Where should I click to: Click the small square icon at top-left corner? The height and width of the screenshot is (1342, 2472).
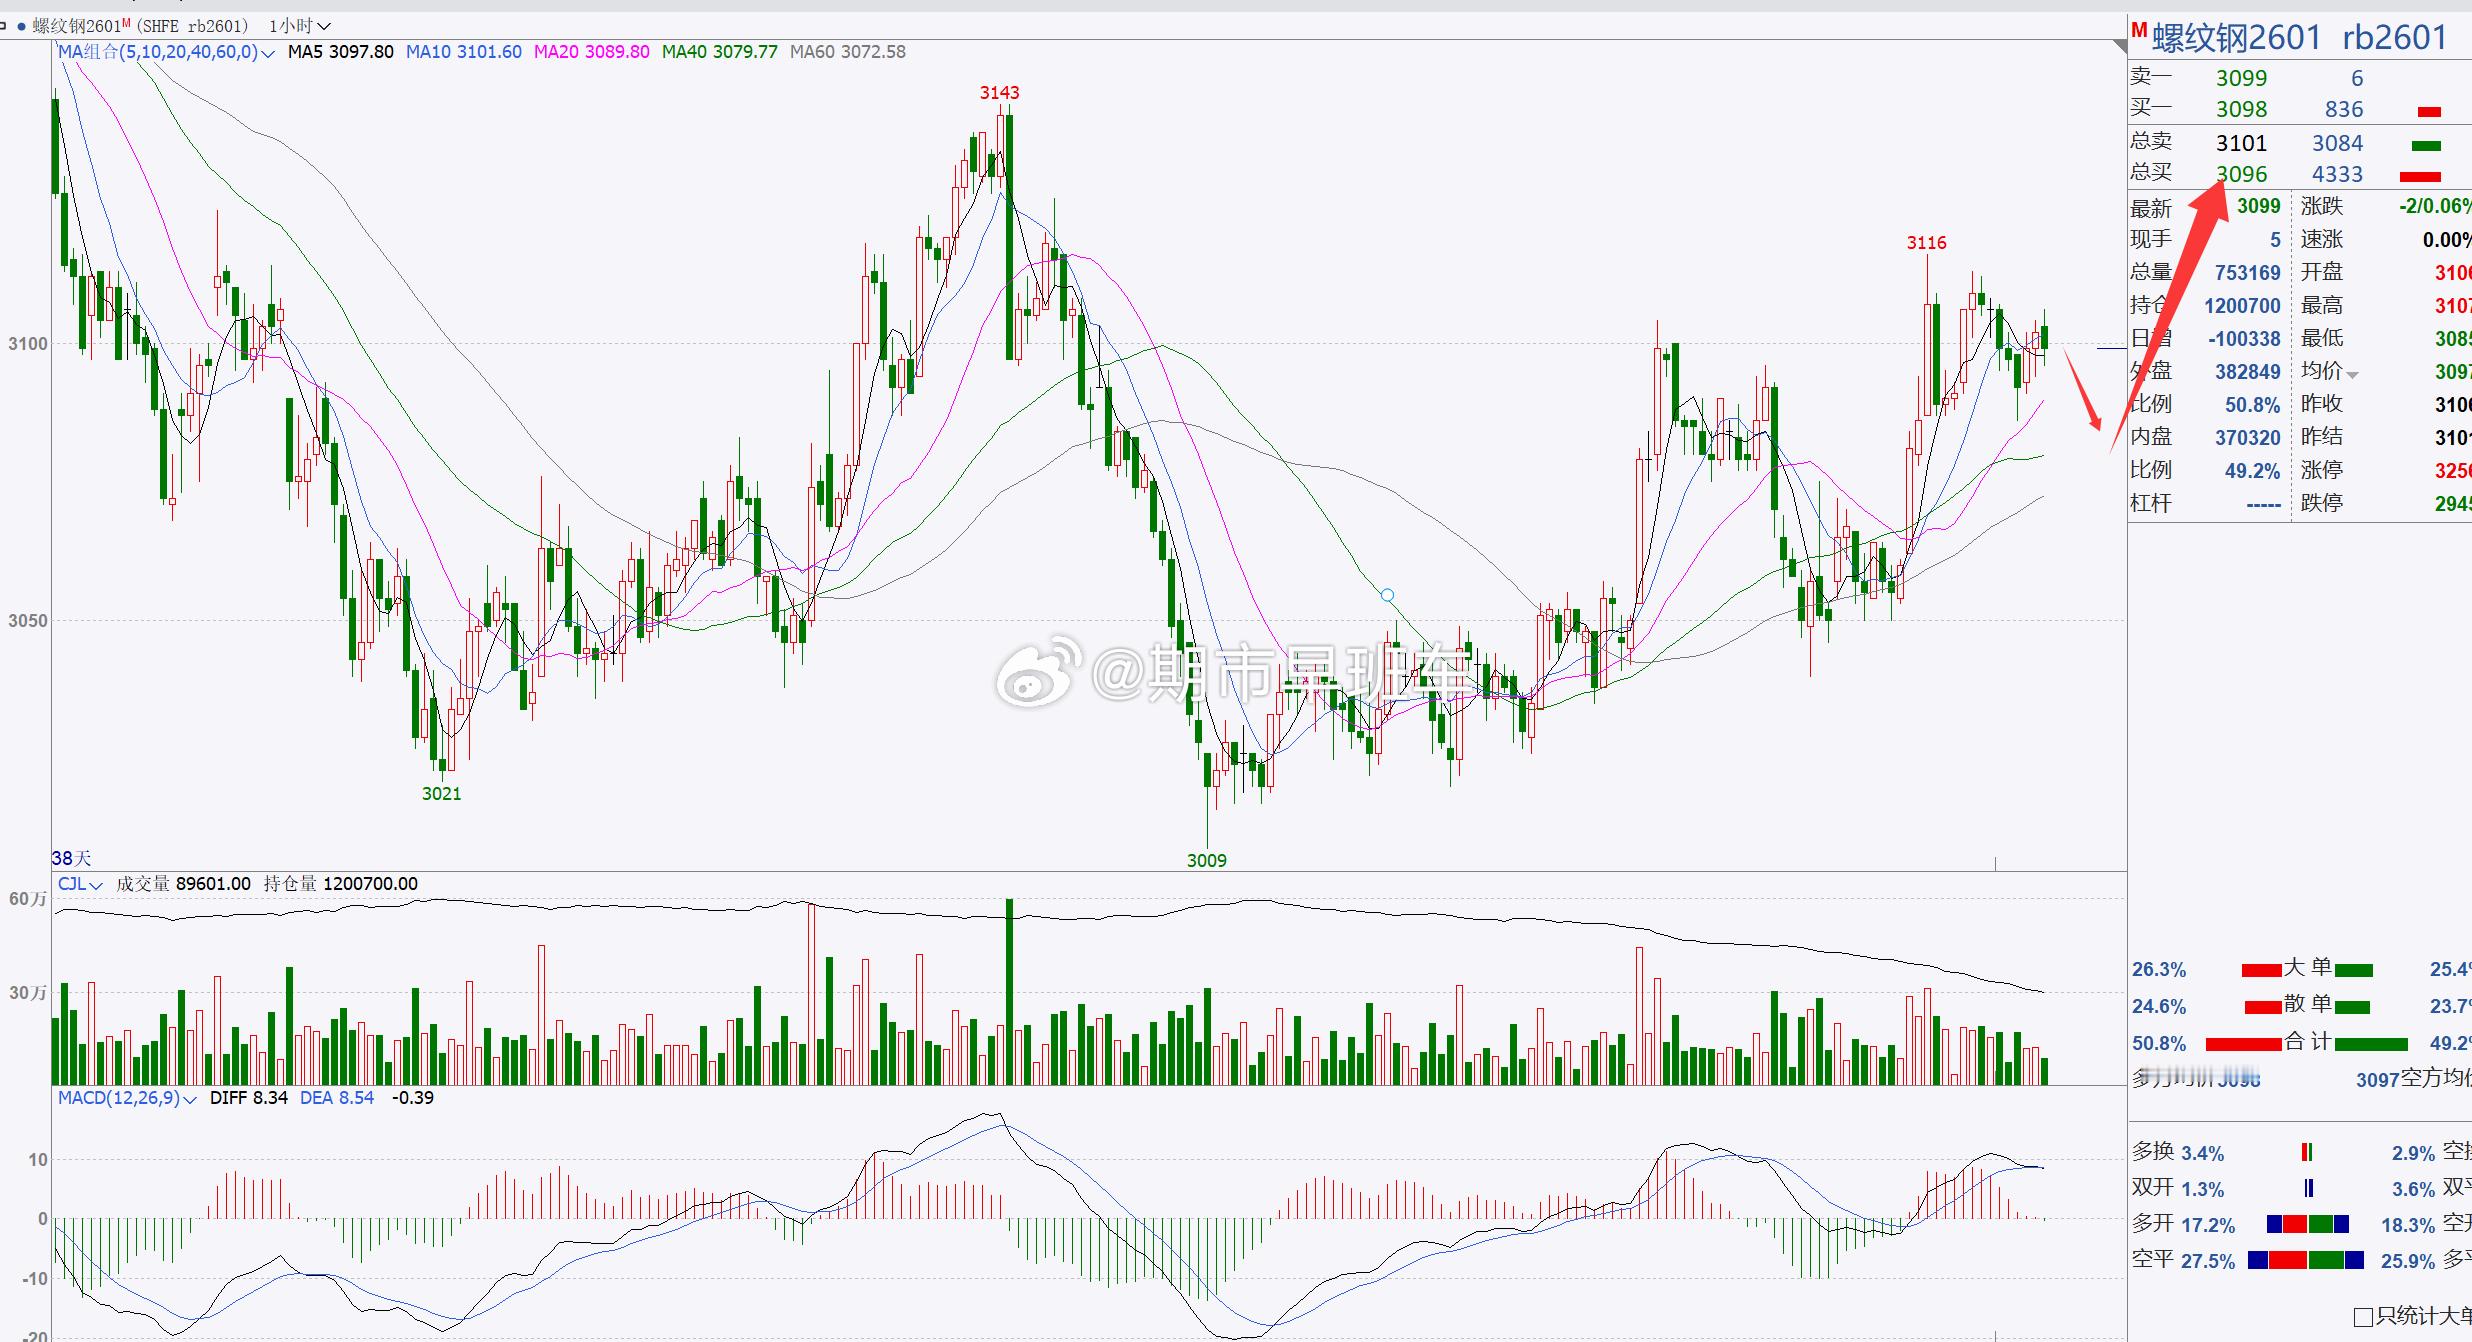click(4, 26)
